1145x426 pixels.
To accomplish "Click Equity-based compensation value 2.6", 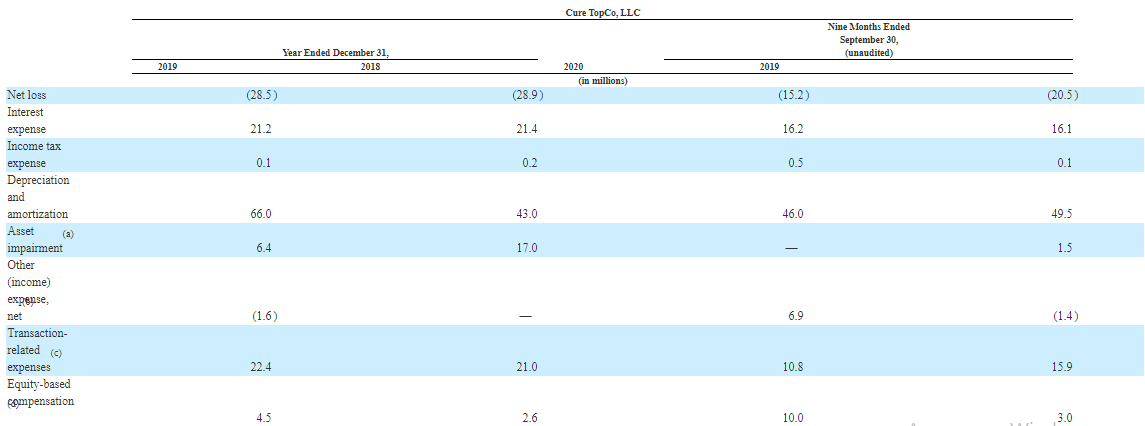I will click(530, 418).
